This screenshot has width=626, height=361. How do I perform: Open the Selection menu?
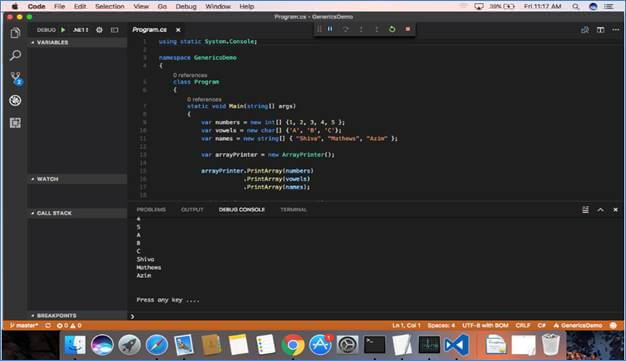[110, 6]
